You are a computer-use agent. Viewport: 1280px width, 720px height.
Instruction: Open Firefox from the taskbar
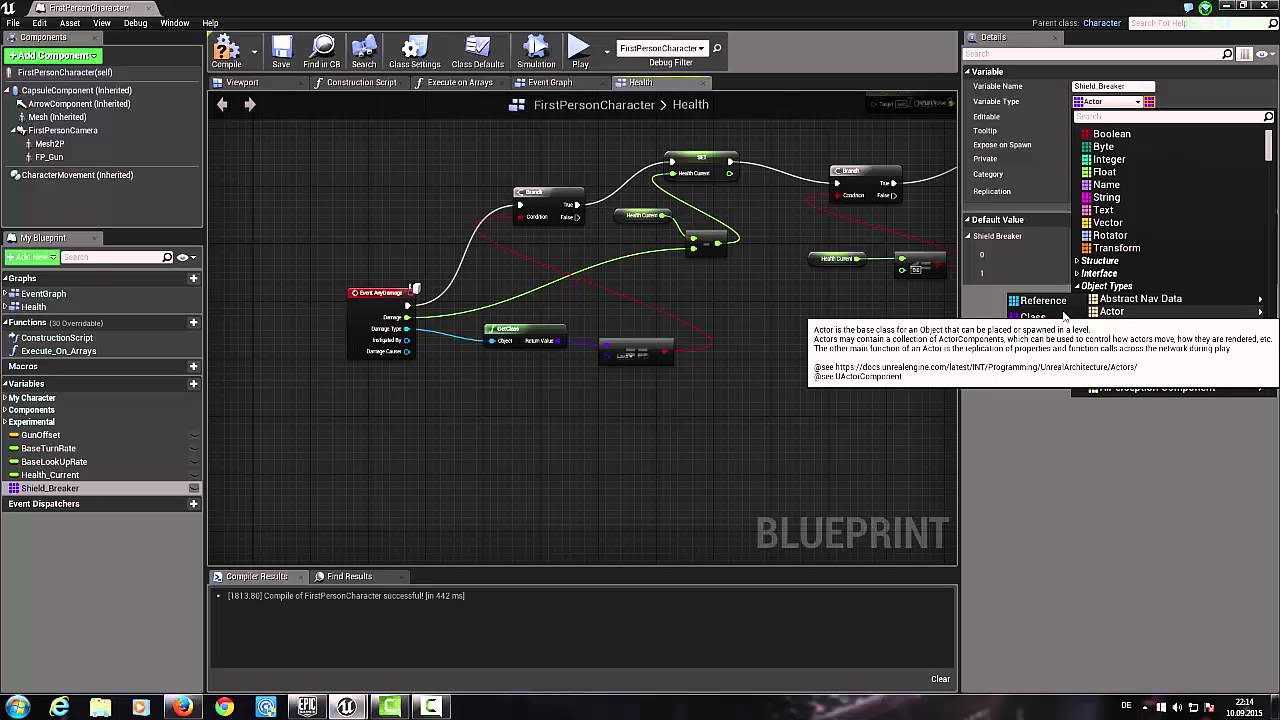pos(182,707)
